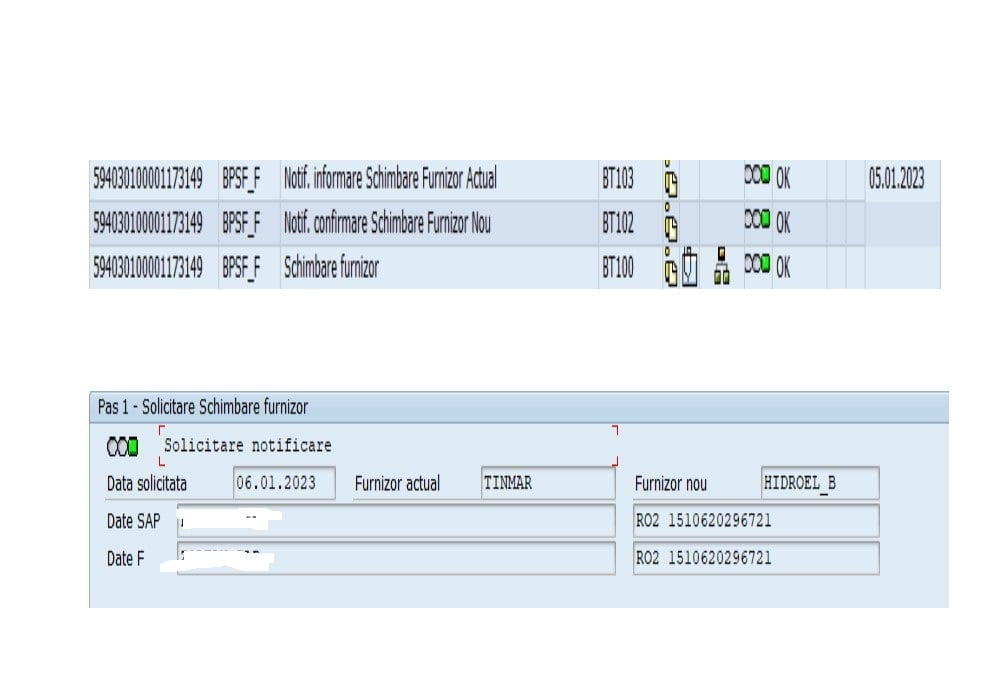Open the hierarchy tree icon in BT100 row
Image resolution: width=998 pixels, height=673 pixels.
[721, 269]
